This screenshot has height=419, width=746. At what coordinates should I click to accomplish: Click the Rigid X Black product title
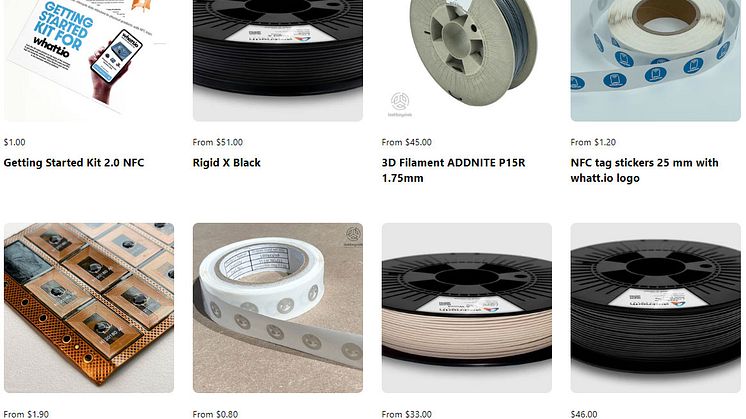tap(226, 163)
